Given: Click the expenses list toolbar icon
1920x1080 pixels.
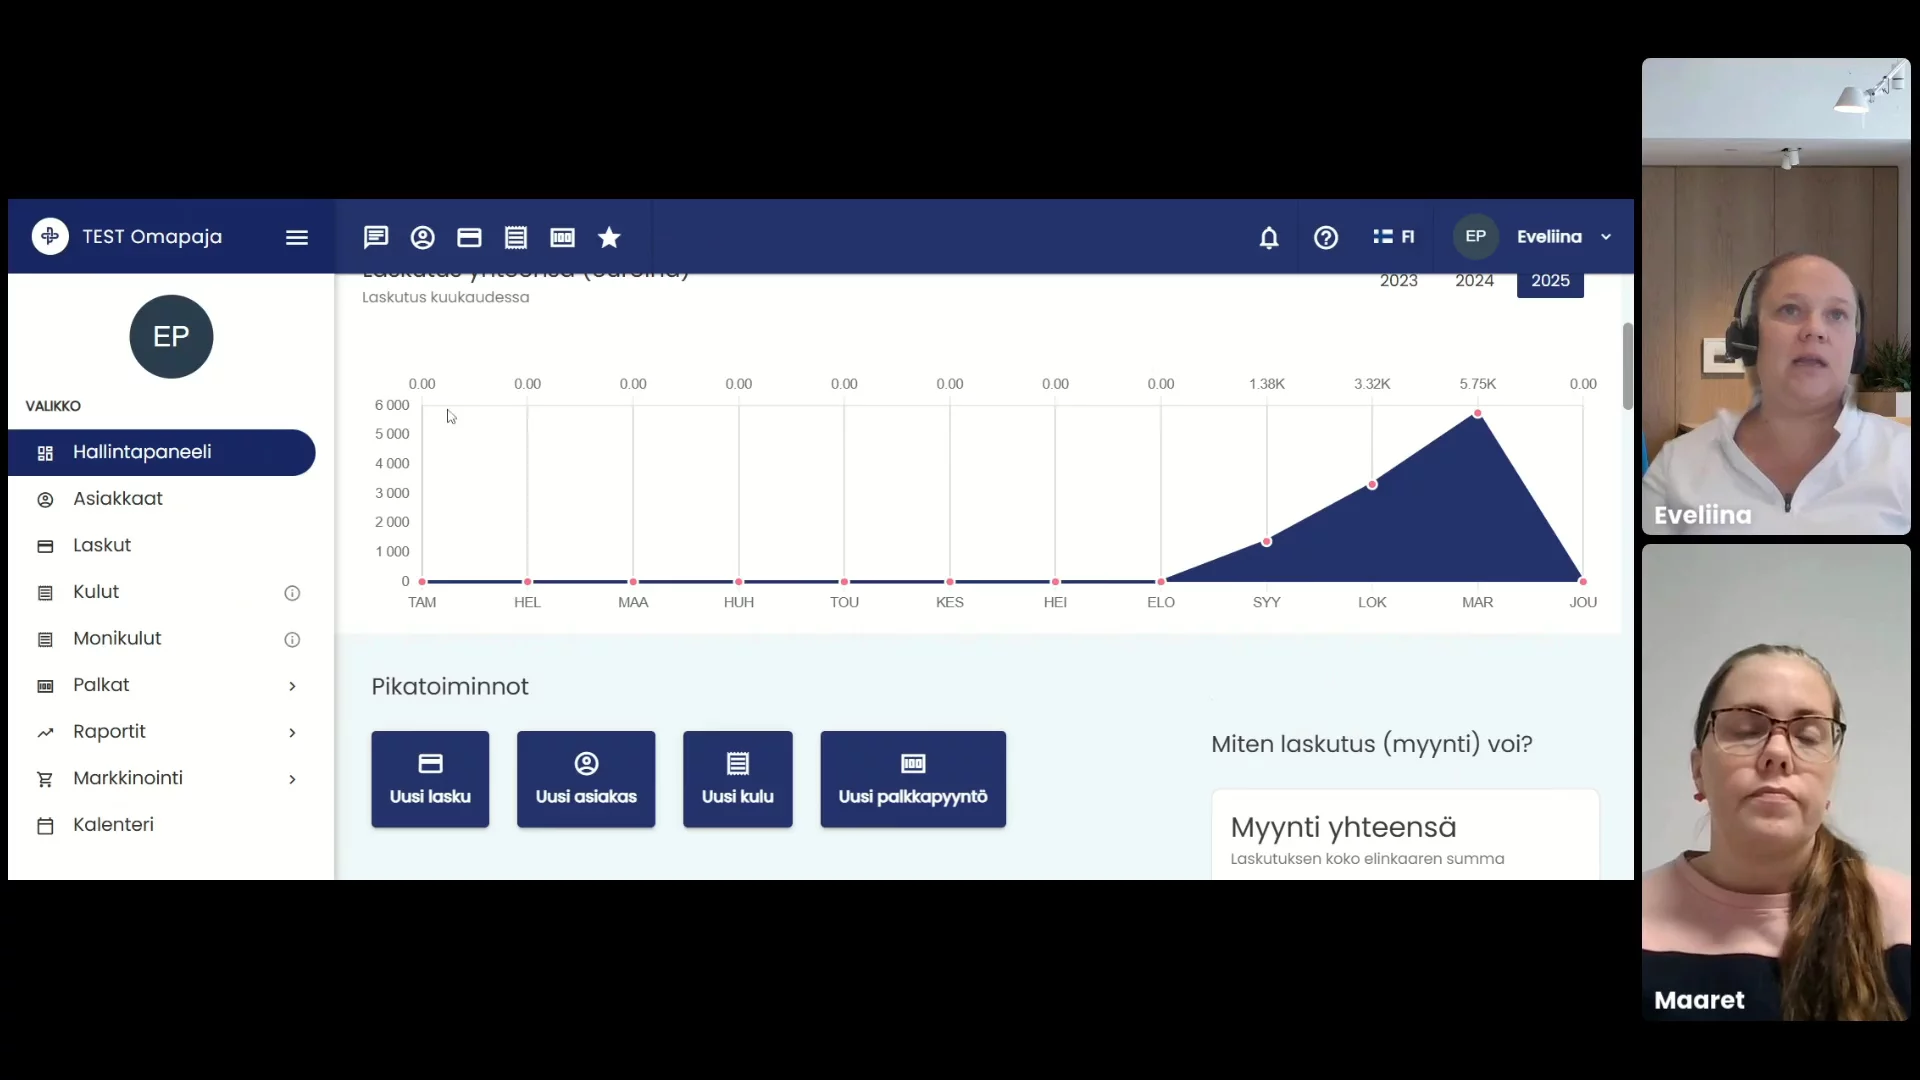Looking at the screenshot, I should [516, 237].
